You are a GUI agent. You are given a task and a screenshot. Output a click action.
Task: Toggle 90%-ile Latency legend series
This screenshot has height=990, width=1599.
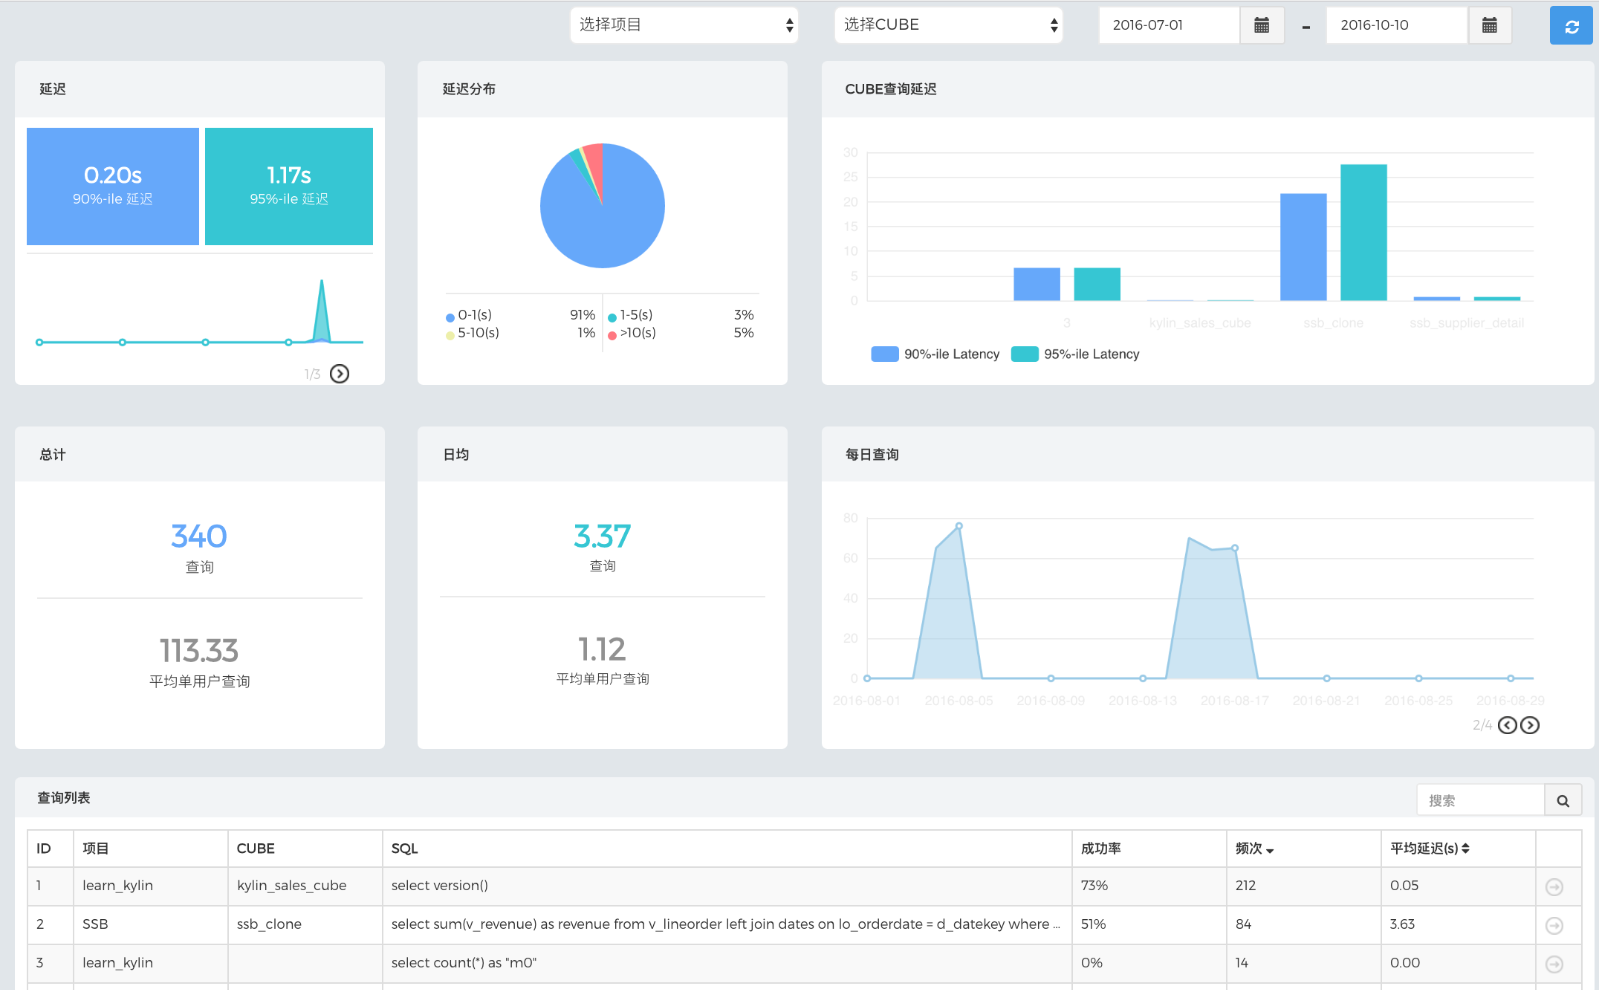pyautogui.click(x=935, y=354)
